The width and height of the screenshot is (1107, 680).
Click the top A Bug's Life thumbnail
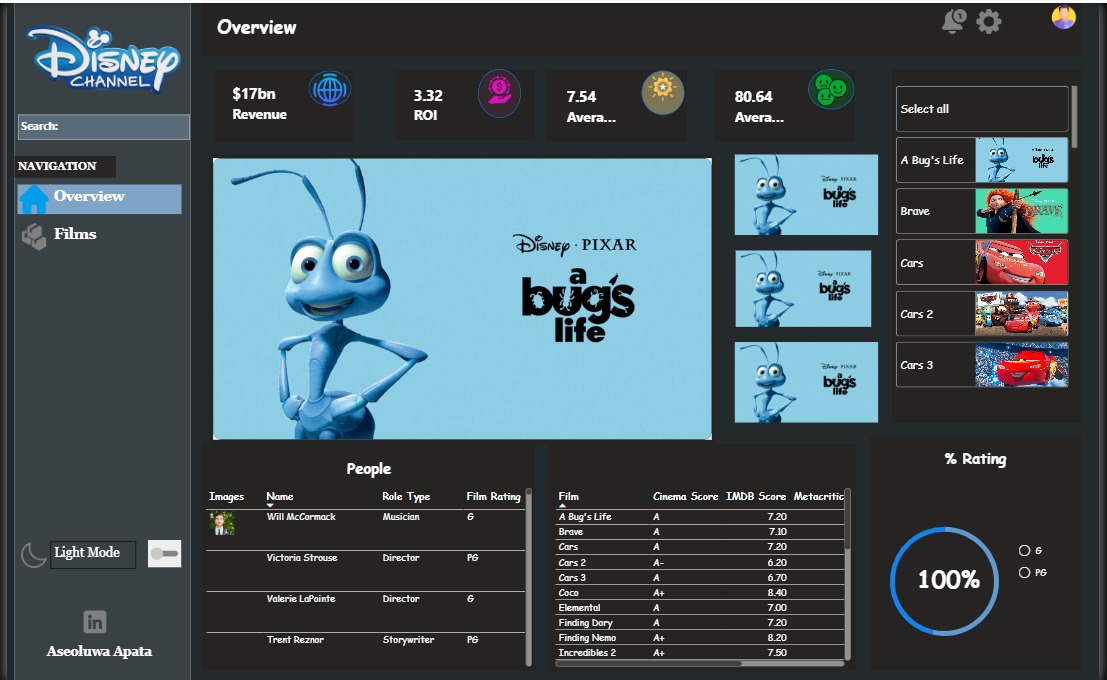click(x=806, y=195)
